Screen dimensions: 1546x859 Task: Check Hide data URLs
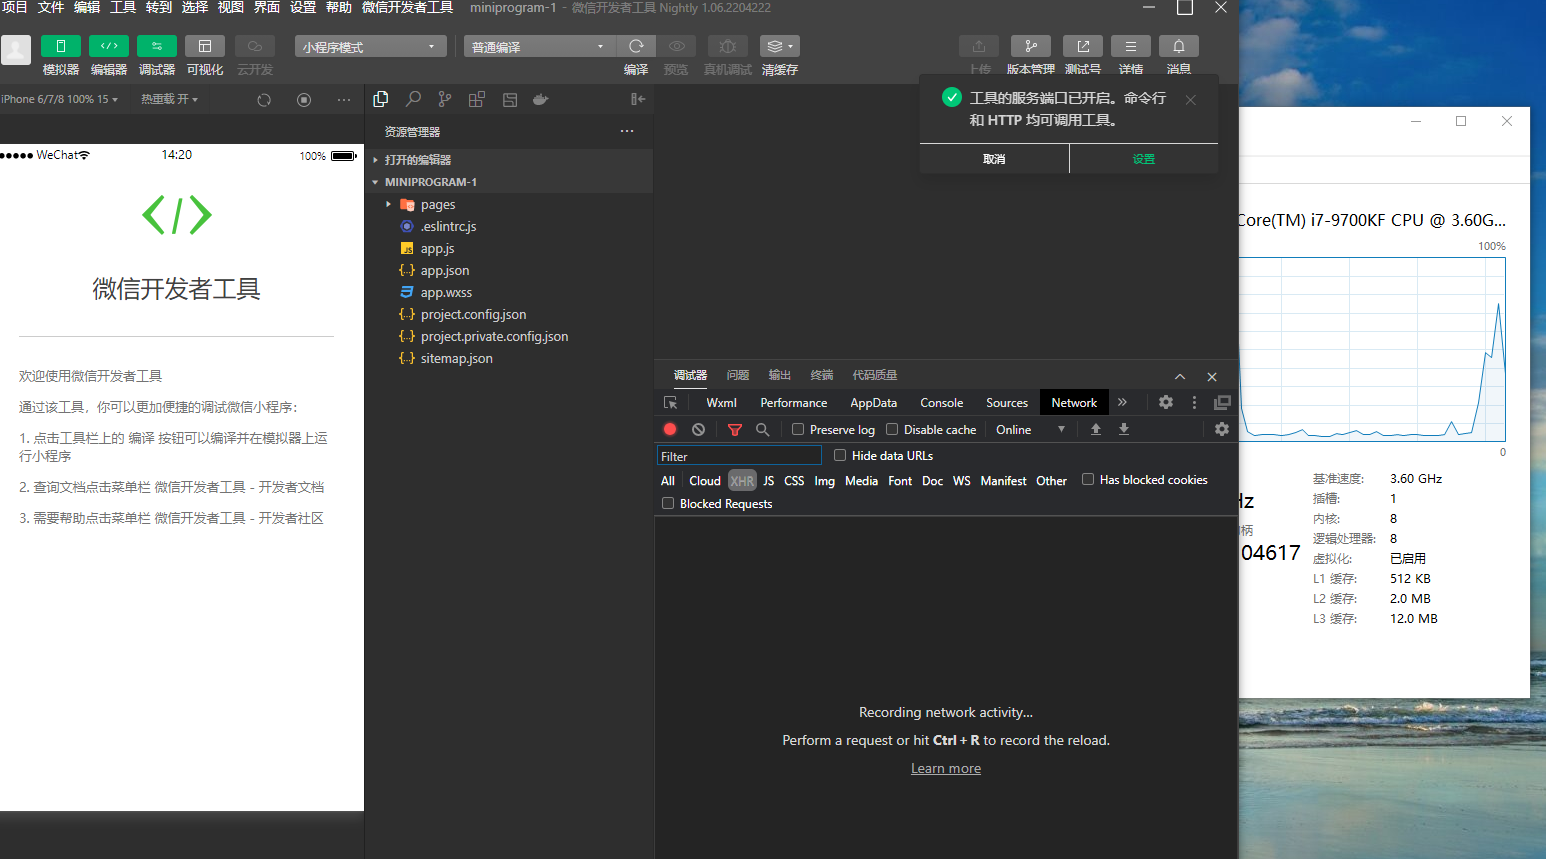[840, 455]
